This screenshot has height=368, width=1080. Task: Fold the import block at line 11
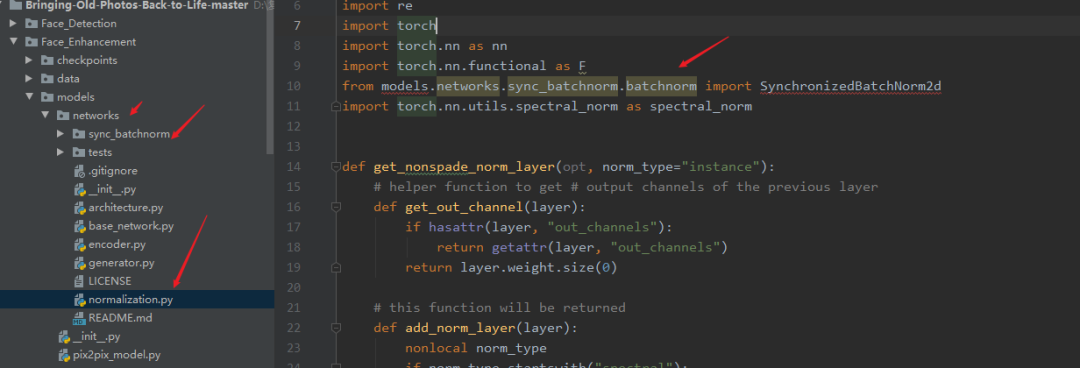(336, 107)
